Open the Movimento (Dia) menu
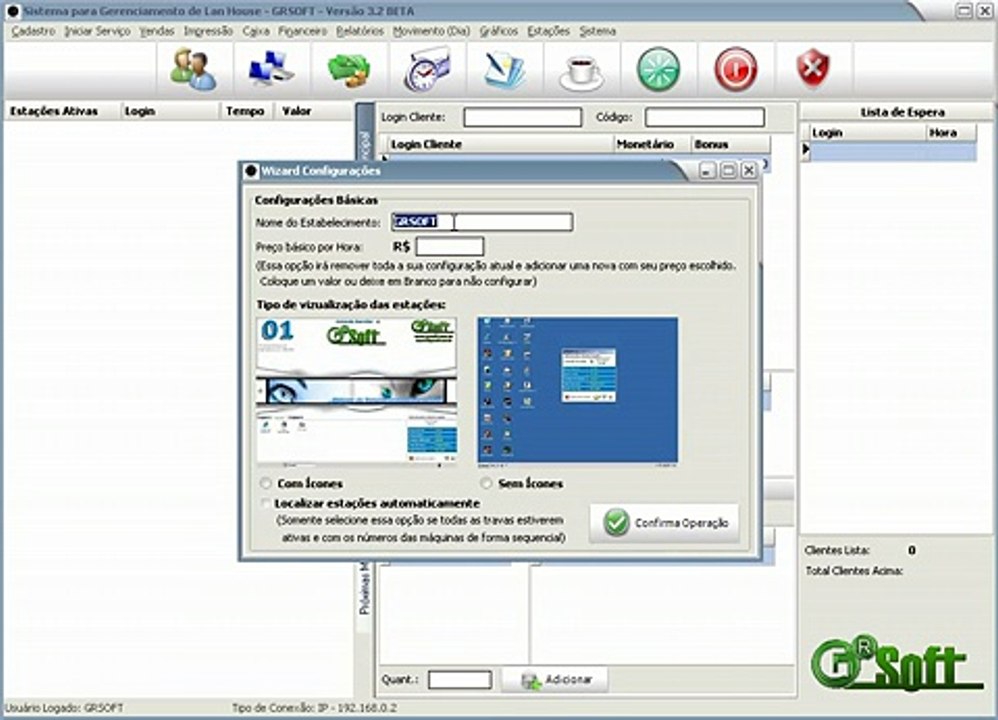The width and height of the screenshot is (998, 720). click(x=431, y=31)
